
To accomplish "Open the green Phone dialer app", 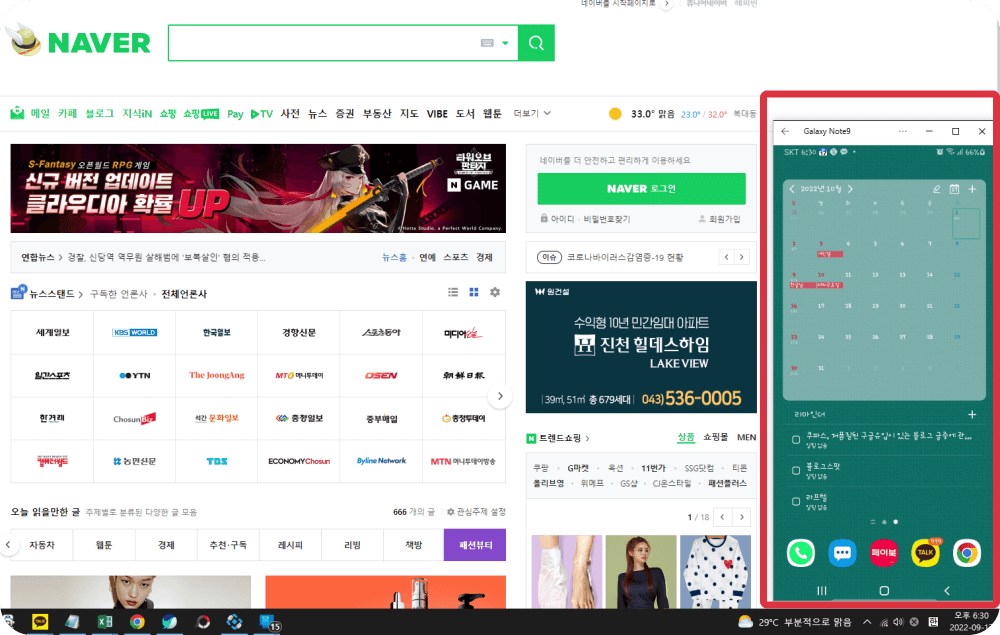I will tap(800, 552).
